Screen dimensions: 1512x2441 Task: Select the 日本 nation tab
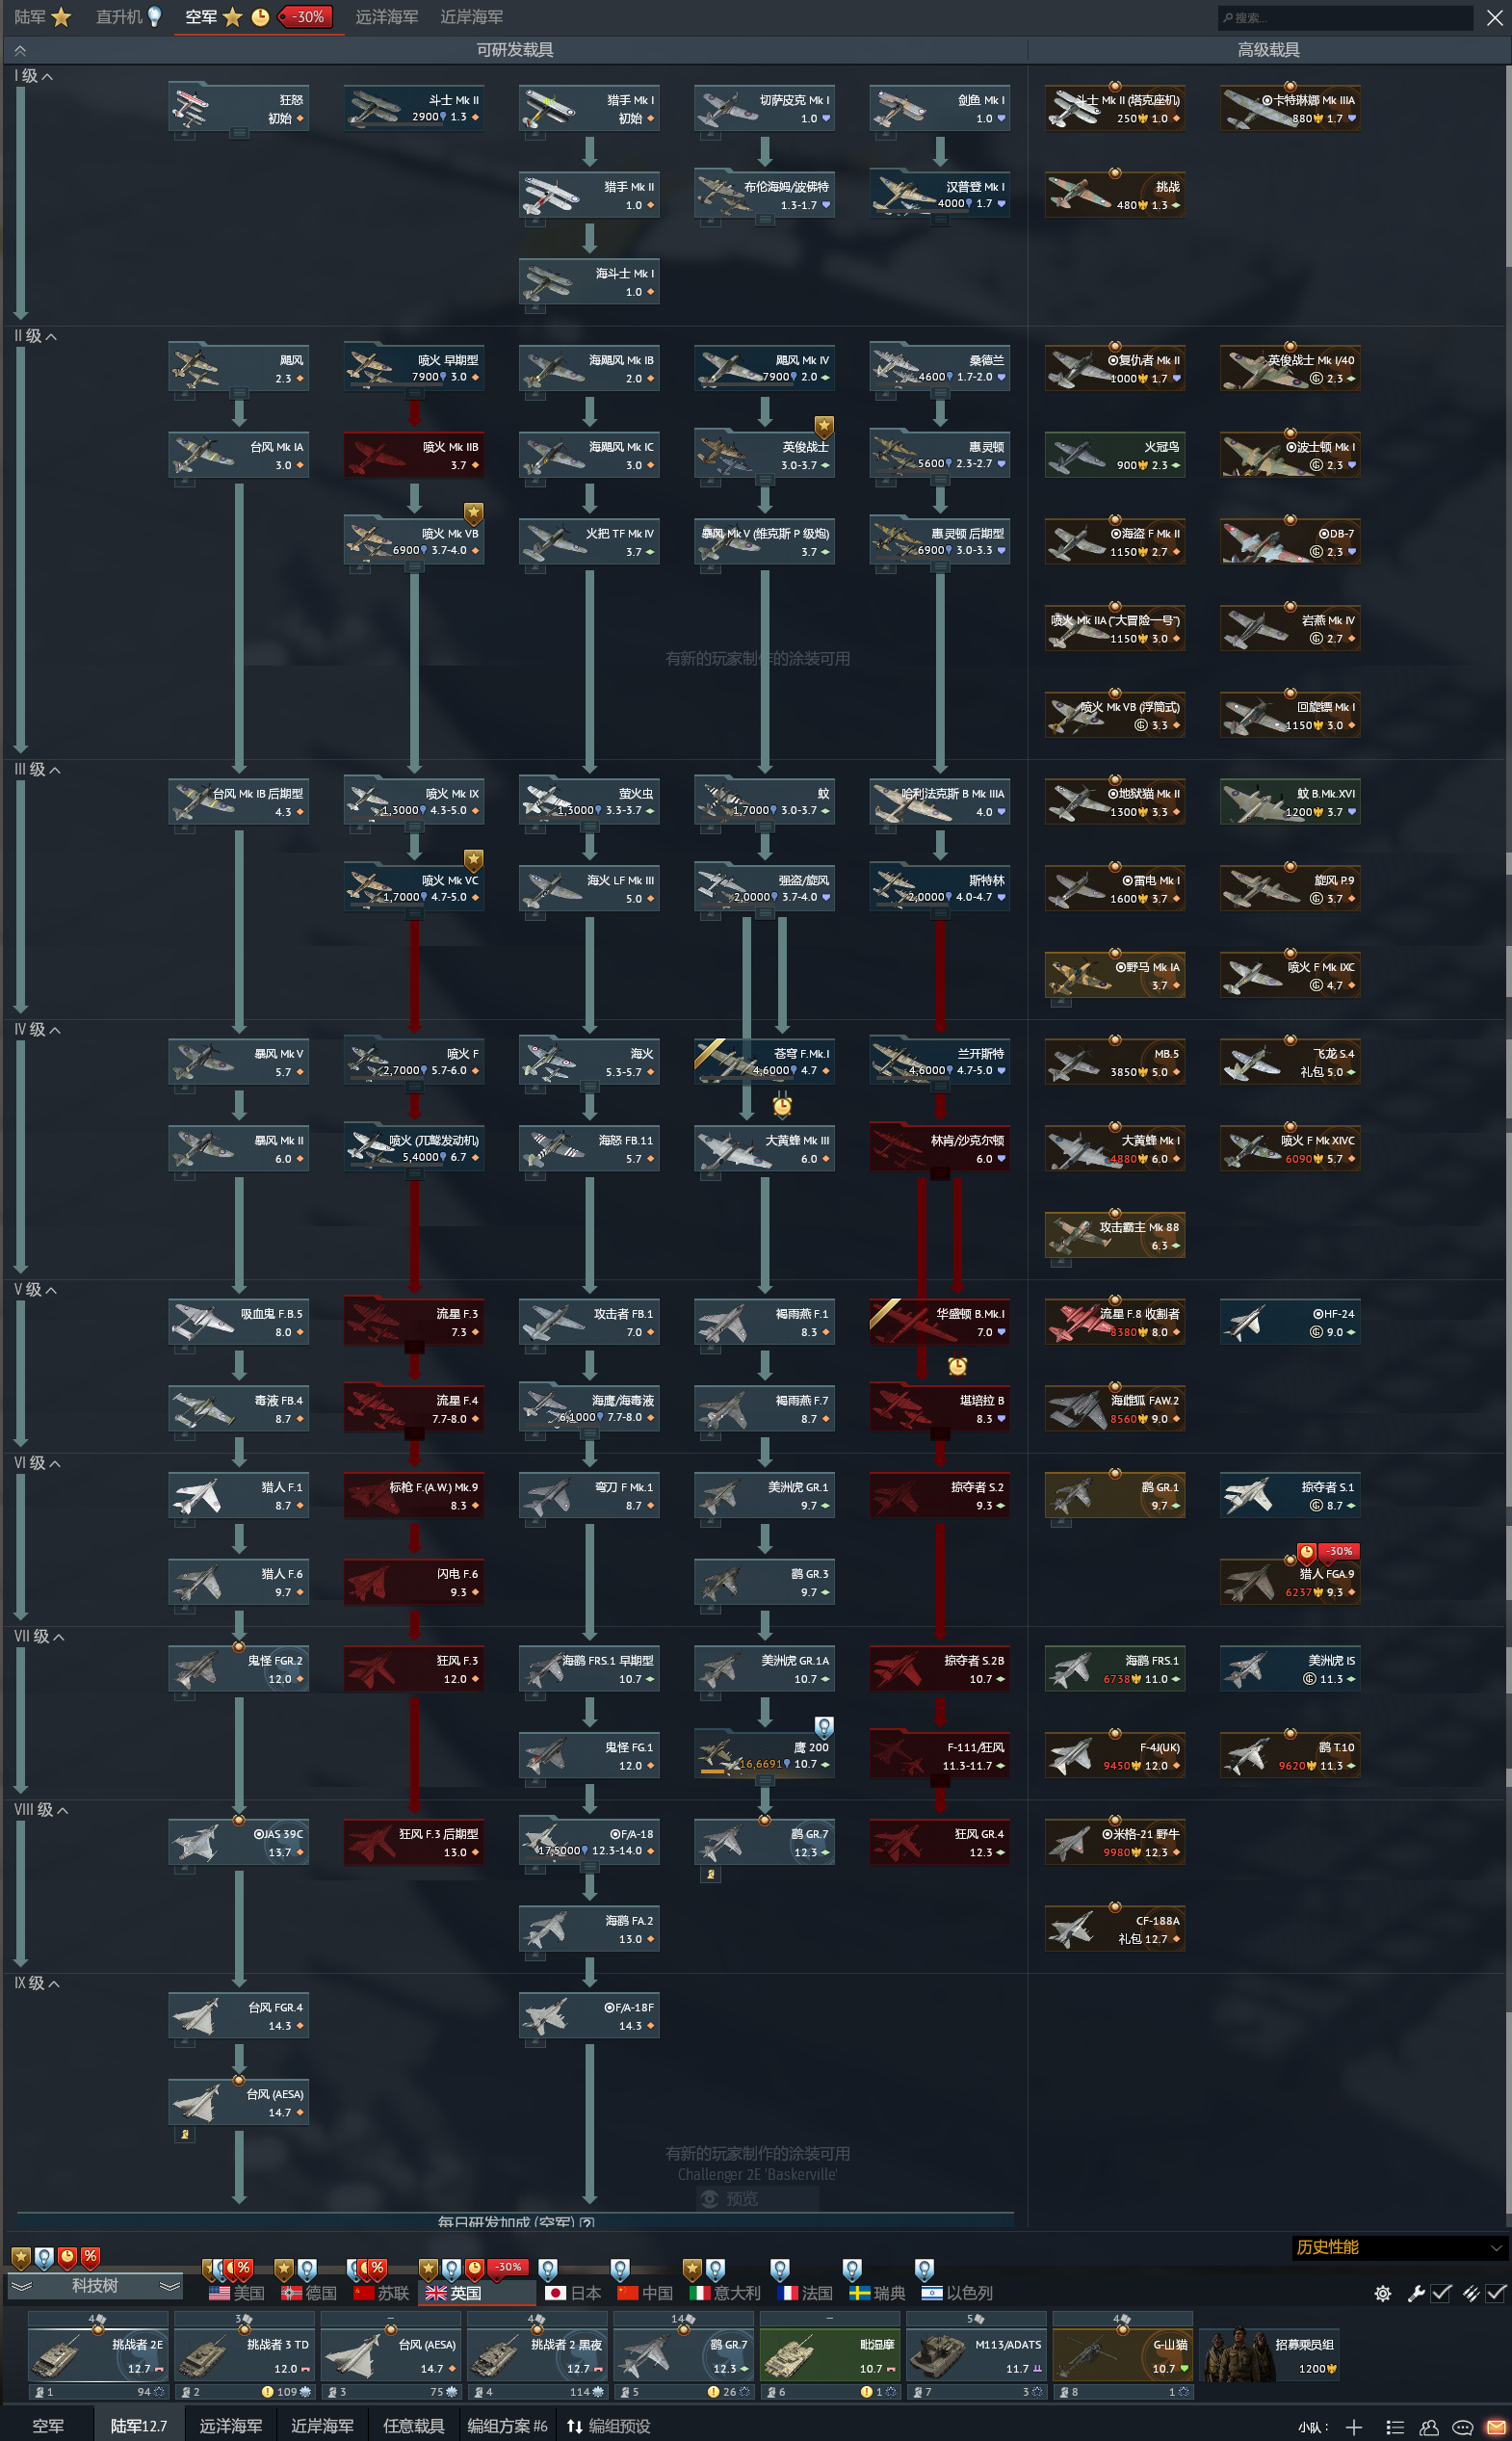(574, 2293)
